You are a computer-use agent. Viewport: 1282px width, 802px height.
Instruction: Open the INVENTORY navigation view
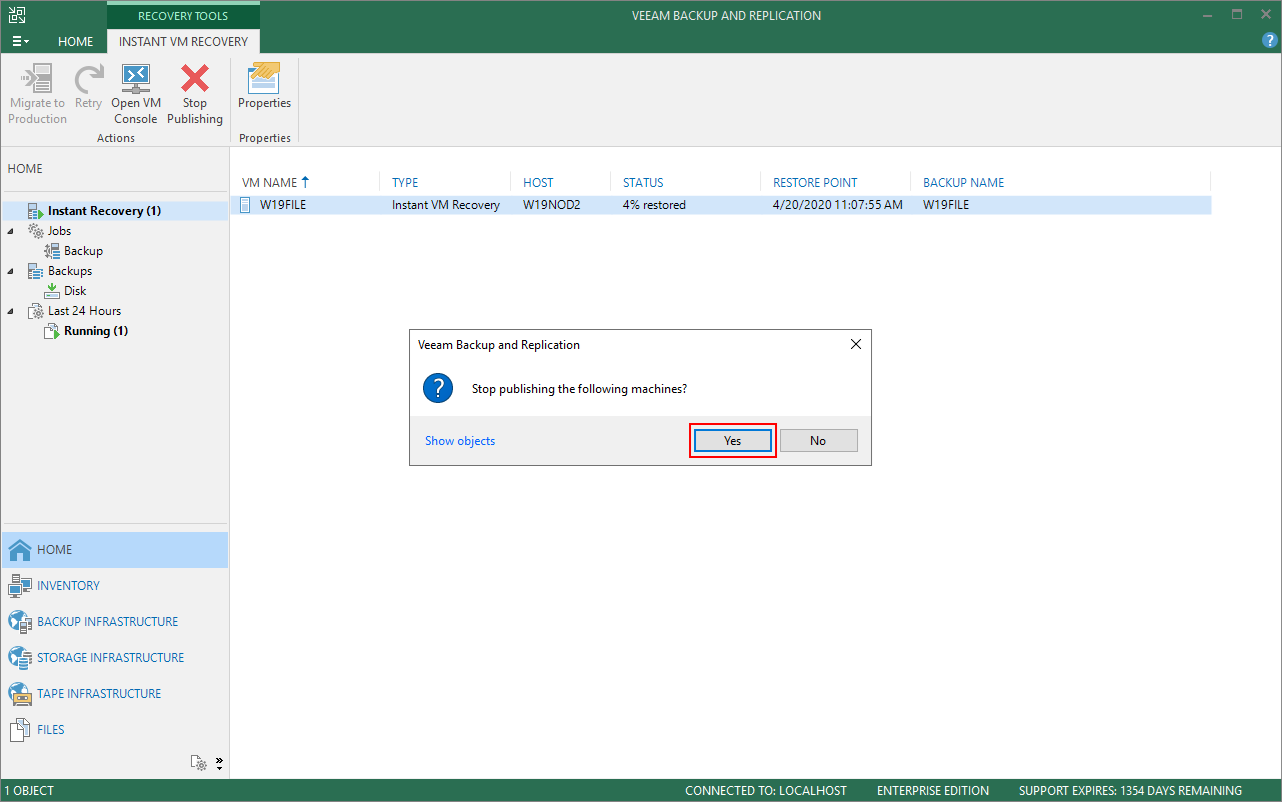[115, 586]
